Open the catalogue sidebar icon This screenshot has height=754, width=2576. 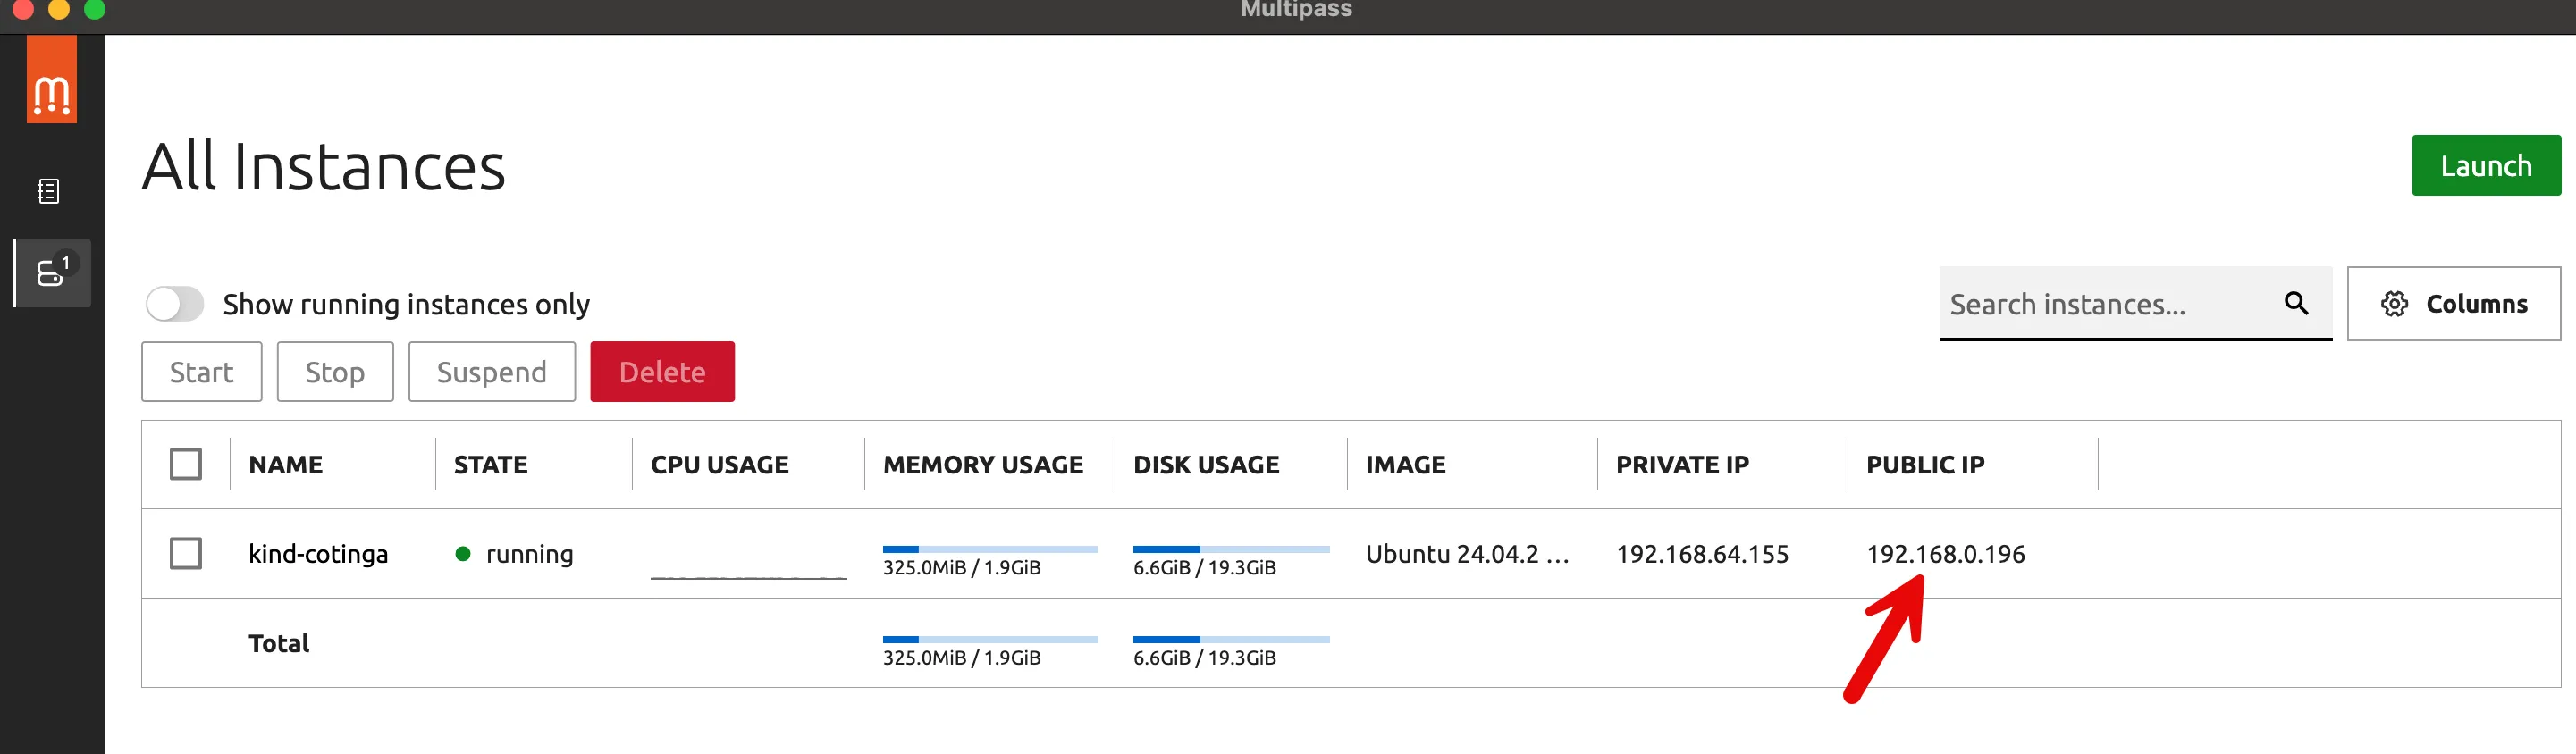point(48,191)
